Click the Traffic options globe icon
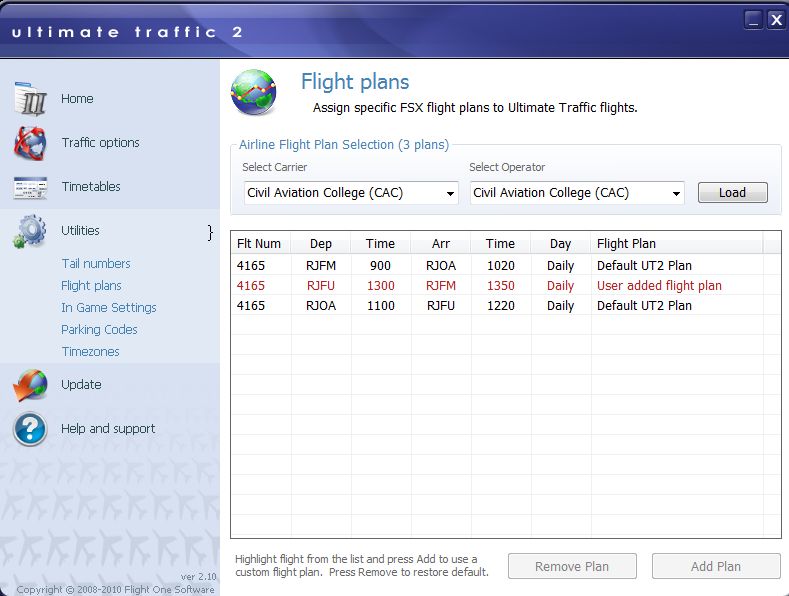This screenshot has width=789, height=596. pos(30,143)
